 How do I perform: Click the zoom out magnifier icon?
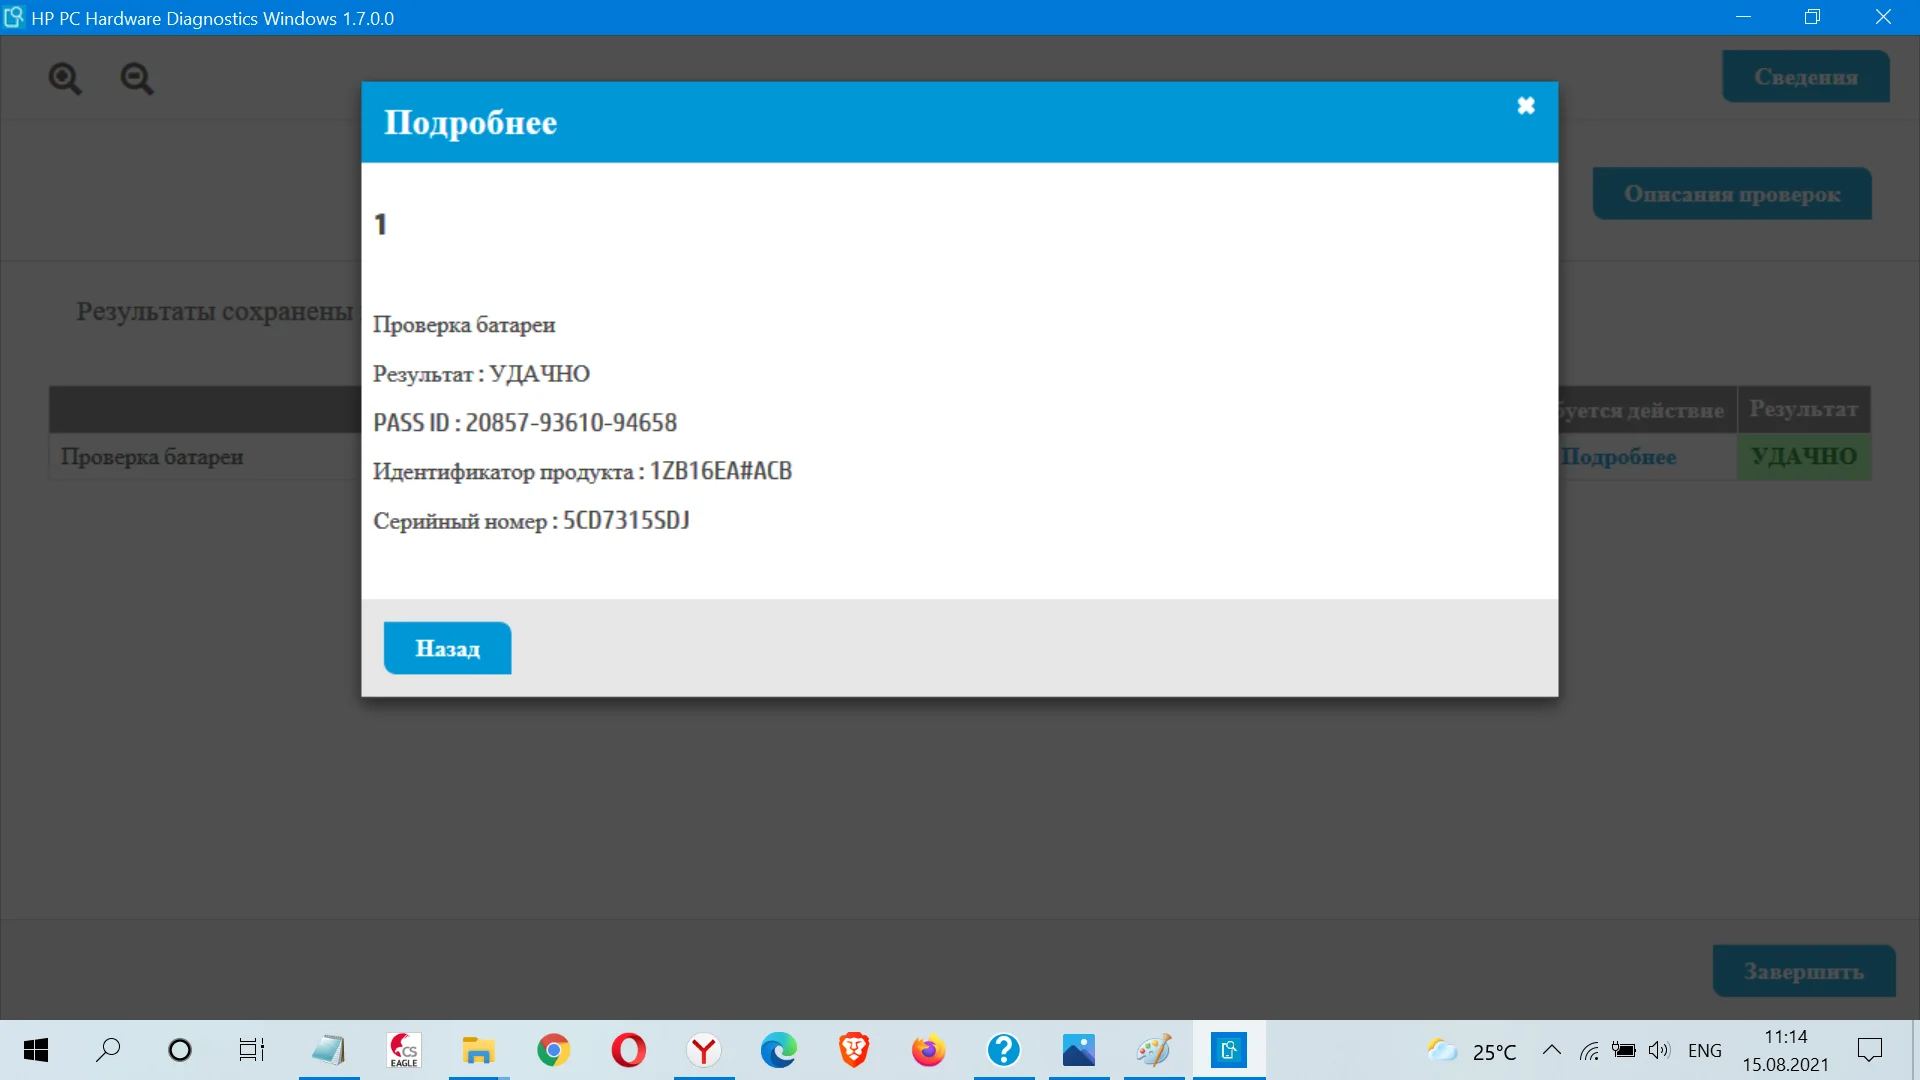pos(137,78)
